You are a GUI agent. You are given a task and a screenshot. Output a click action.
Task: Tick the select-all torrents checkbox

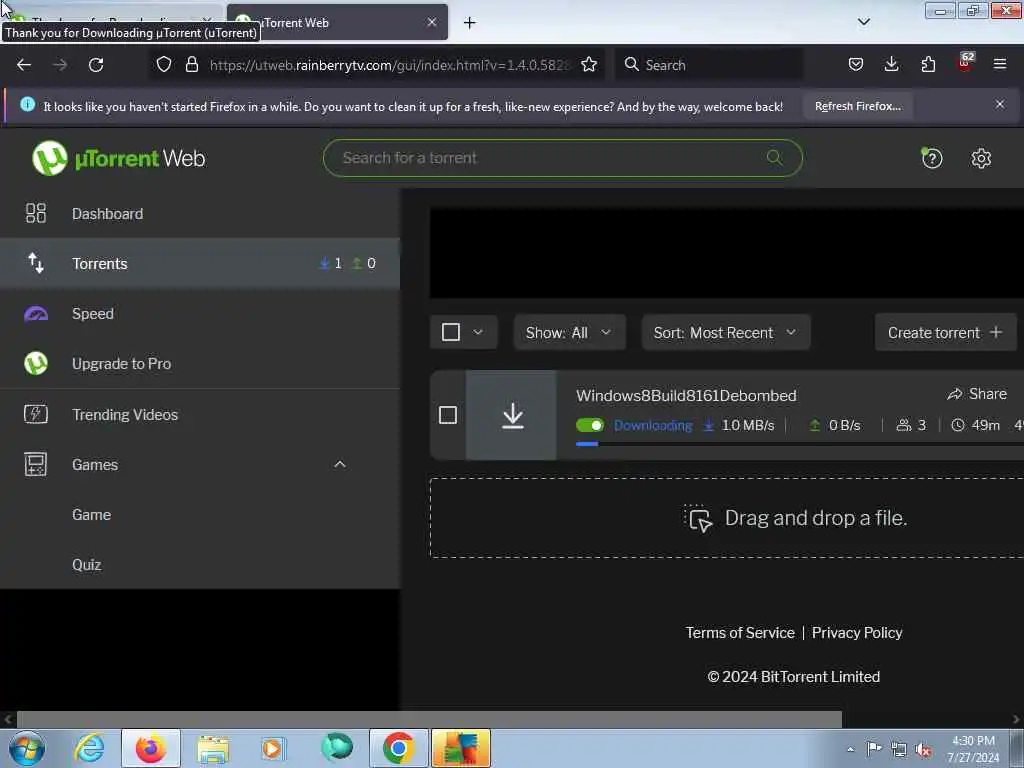click(x=451, y=332)
